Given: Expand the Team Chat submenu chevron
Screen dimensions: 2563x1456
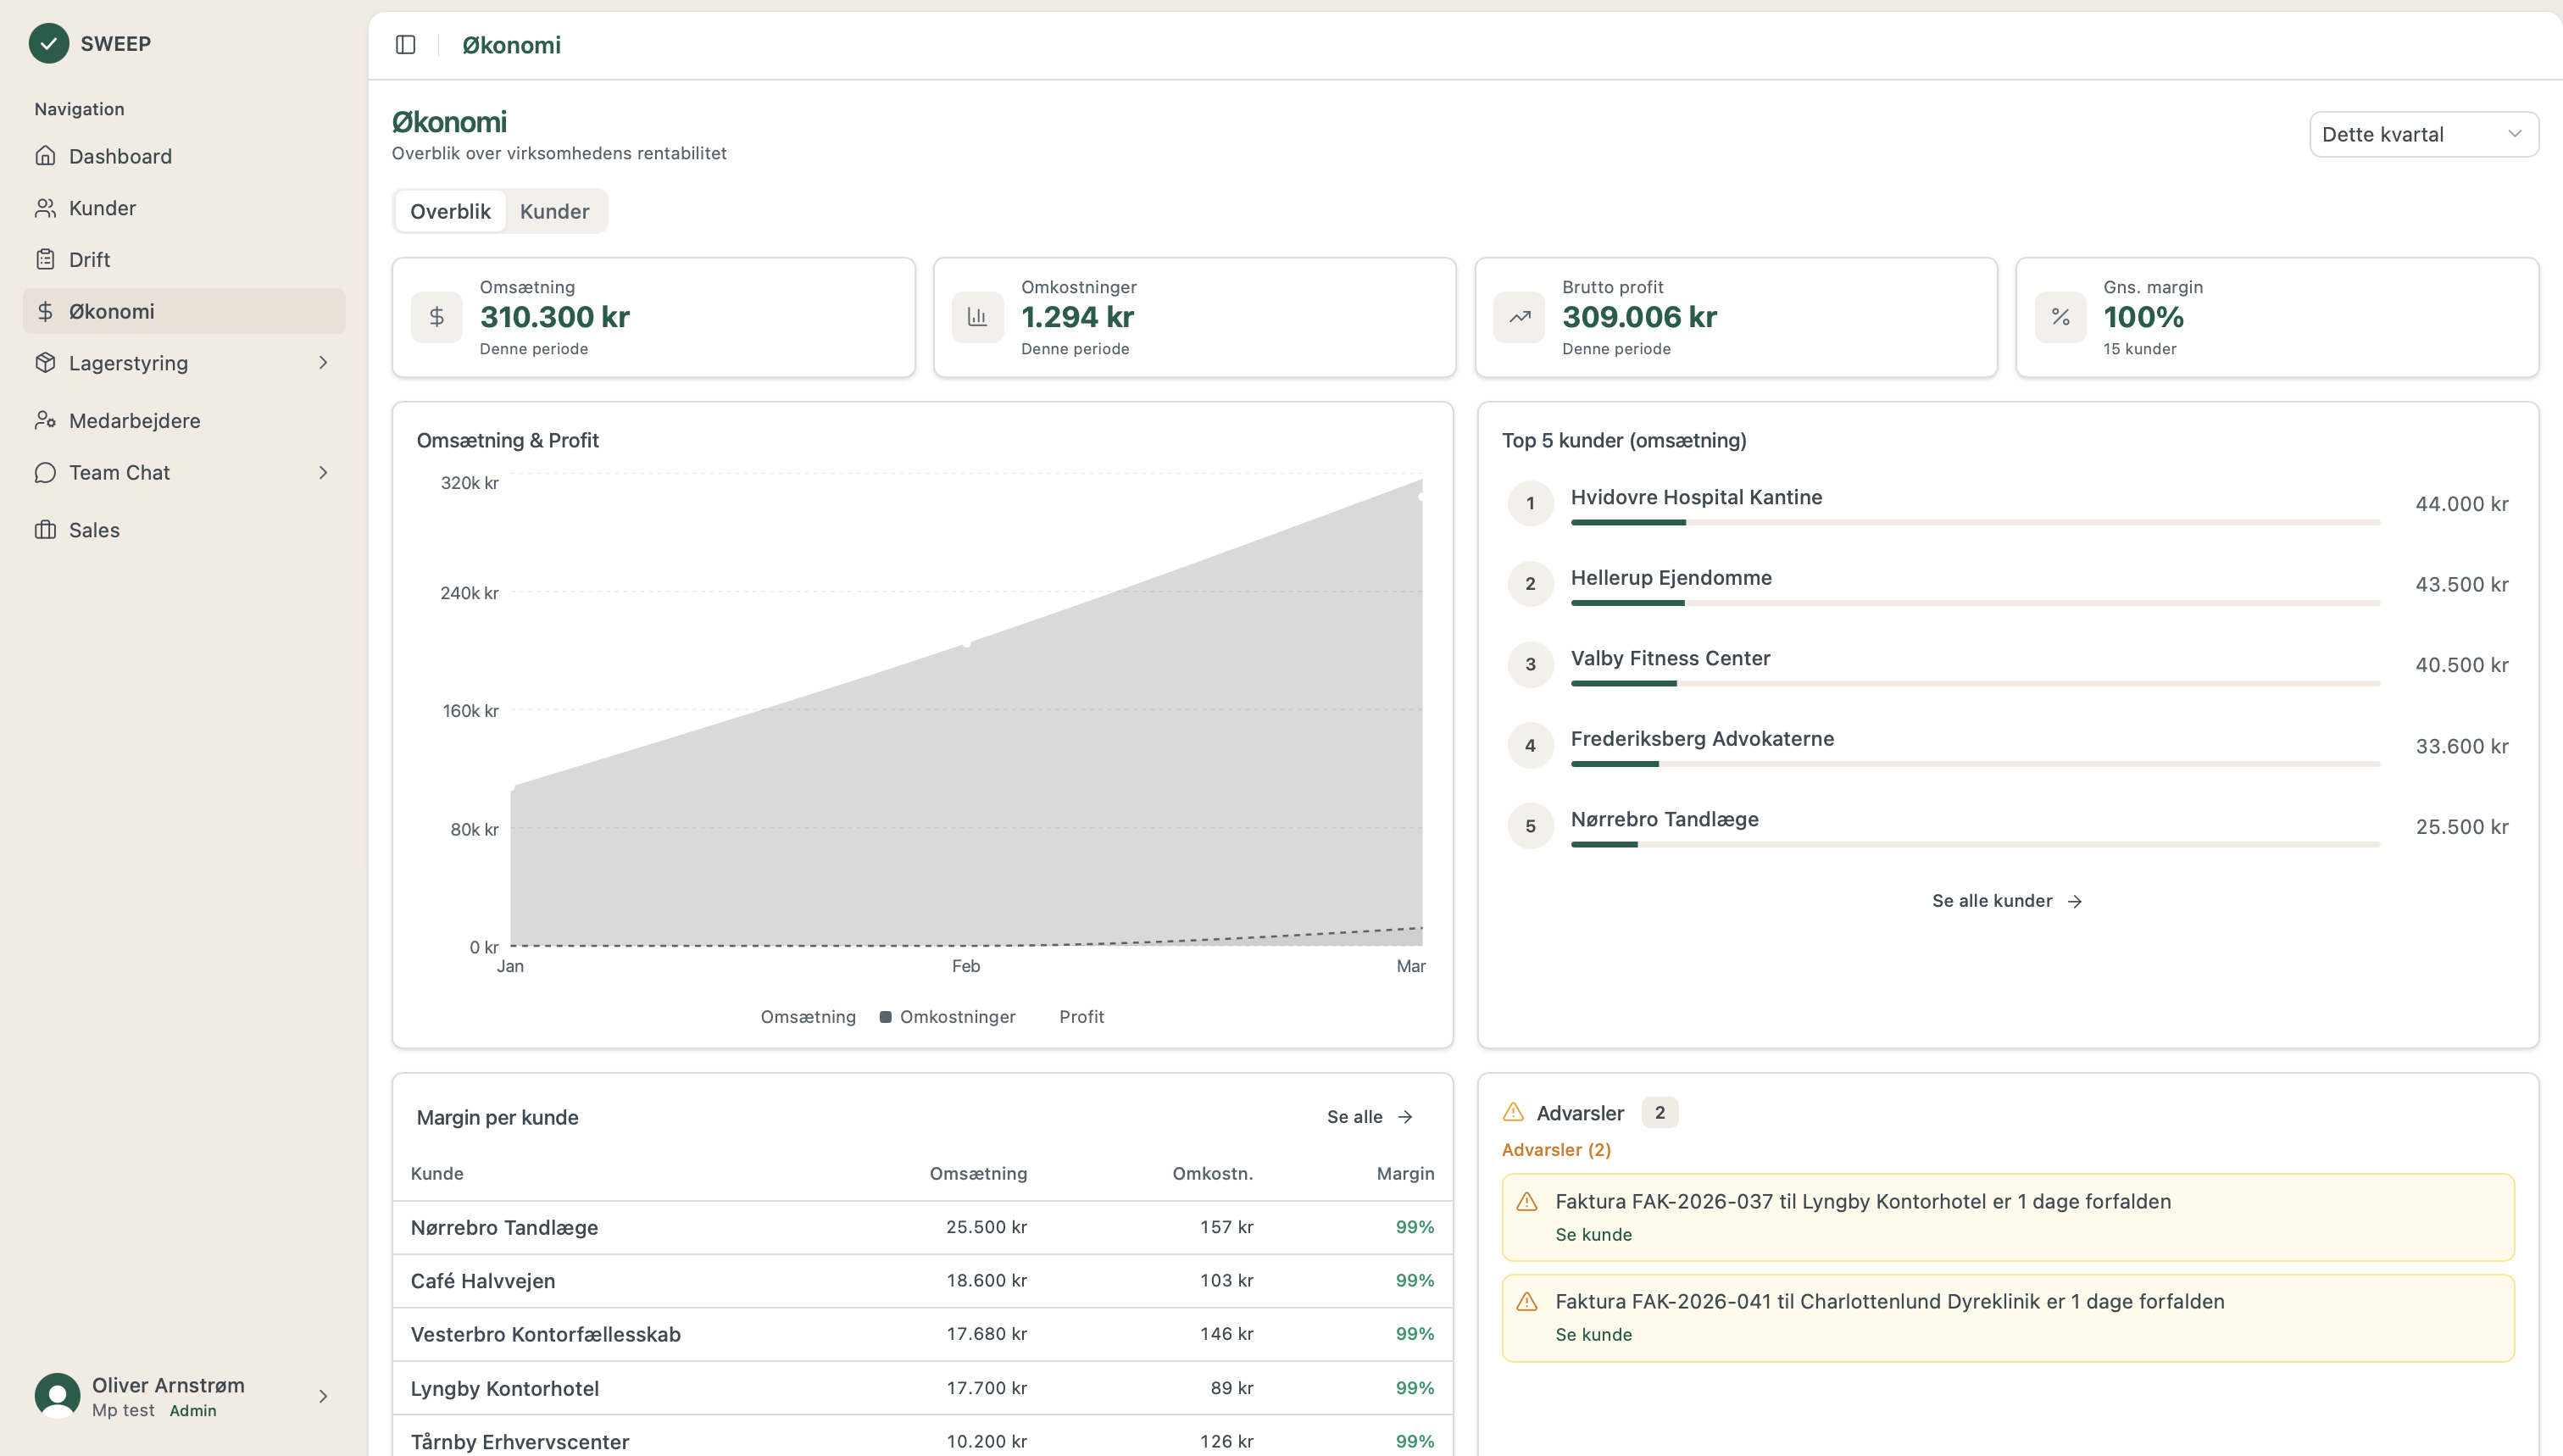Looking at the screenshot, I should tap(323, 473).
